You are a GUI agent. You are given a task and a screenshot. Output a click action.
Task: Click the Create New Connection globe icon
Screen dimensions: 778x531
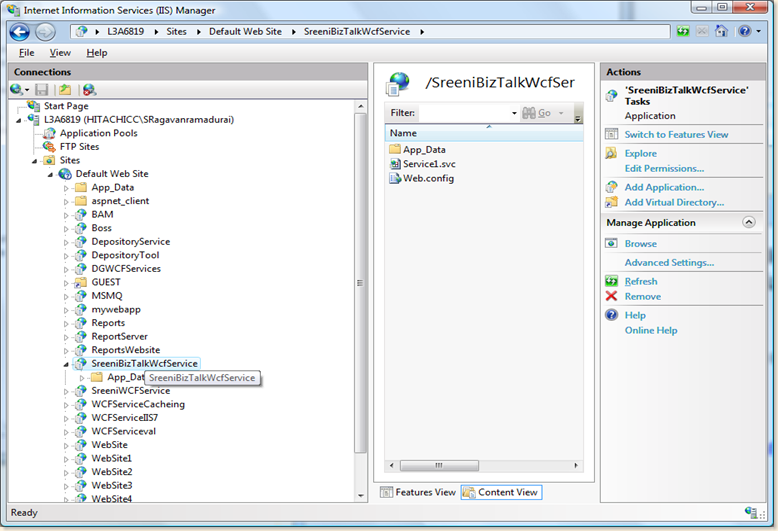click(x=16, y=89)
